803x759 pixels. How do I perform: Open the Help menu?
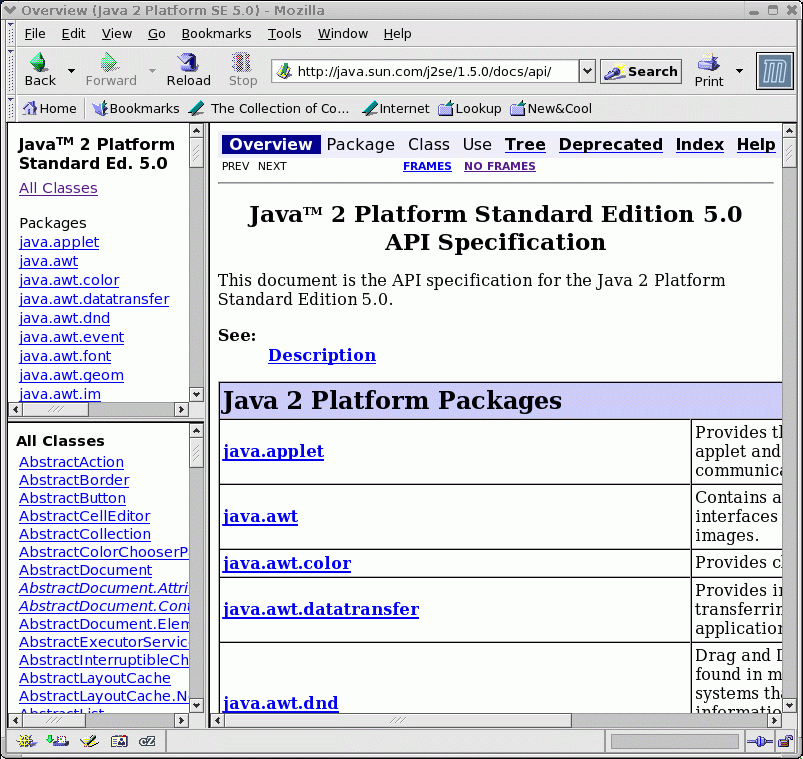(397, 34)
